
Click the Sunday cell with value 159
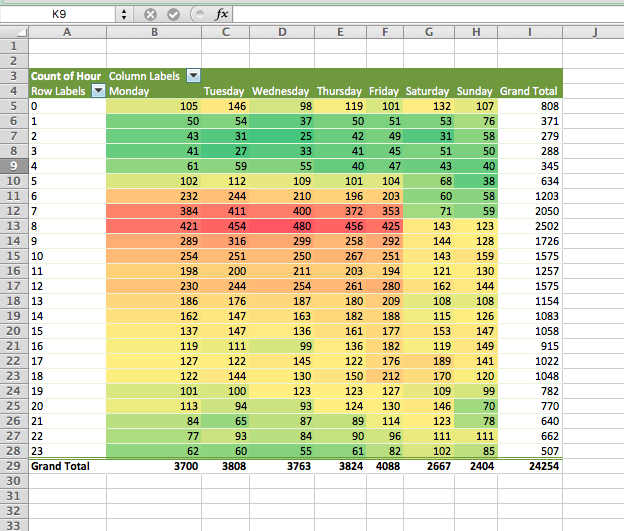click(476, 256)
